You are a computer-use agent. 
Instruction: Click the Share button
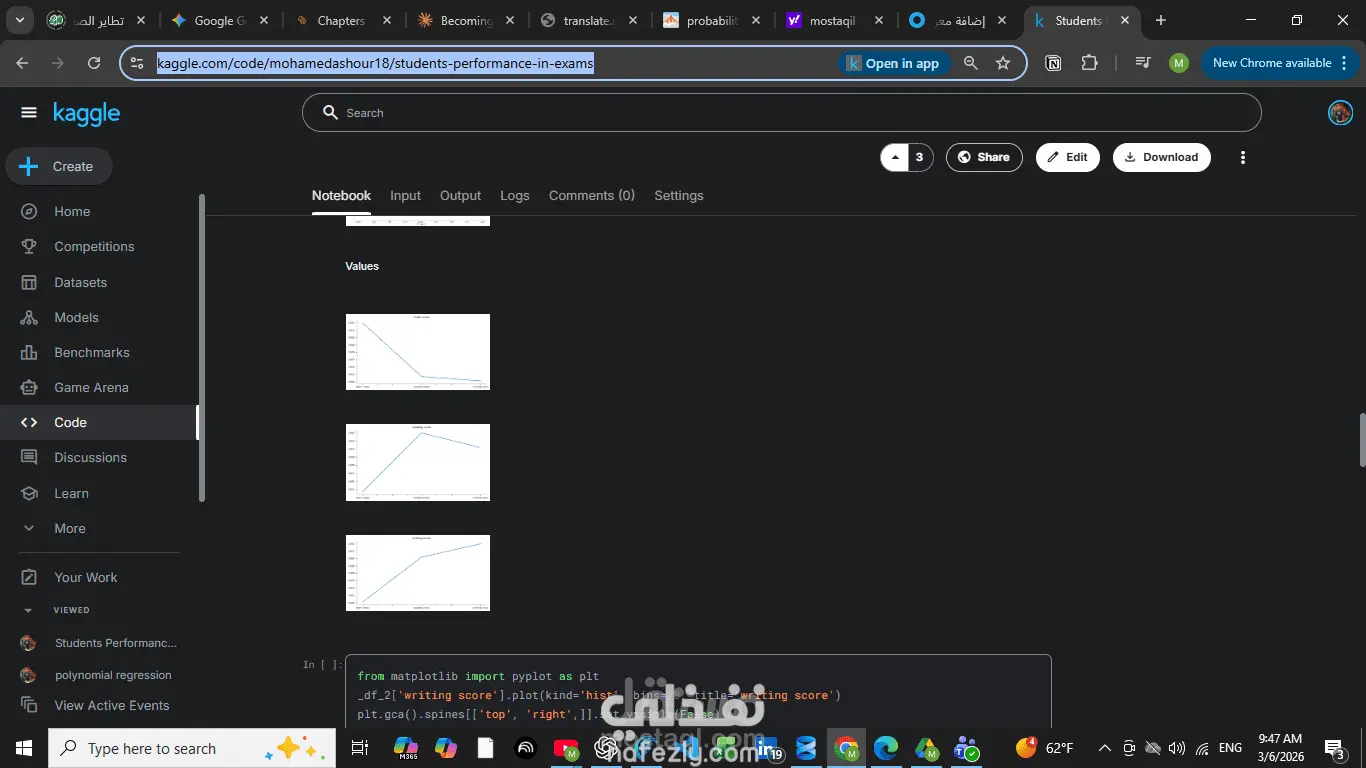(984, 157)
